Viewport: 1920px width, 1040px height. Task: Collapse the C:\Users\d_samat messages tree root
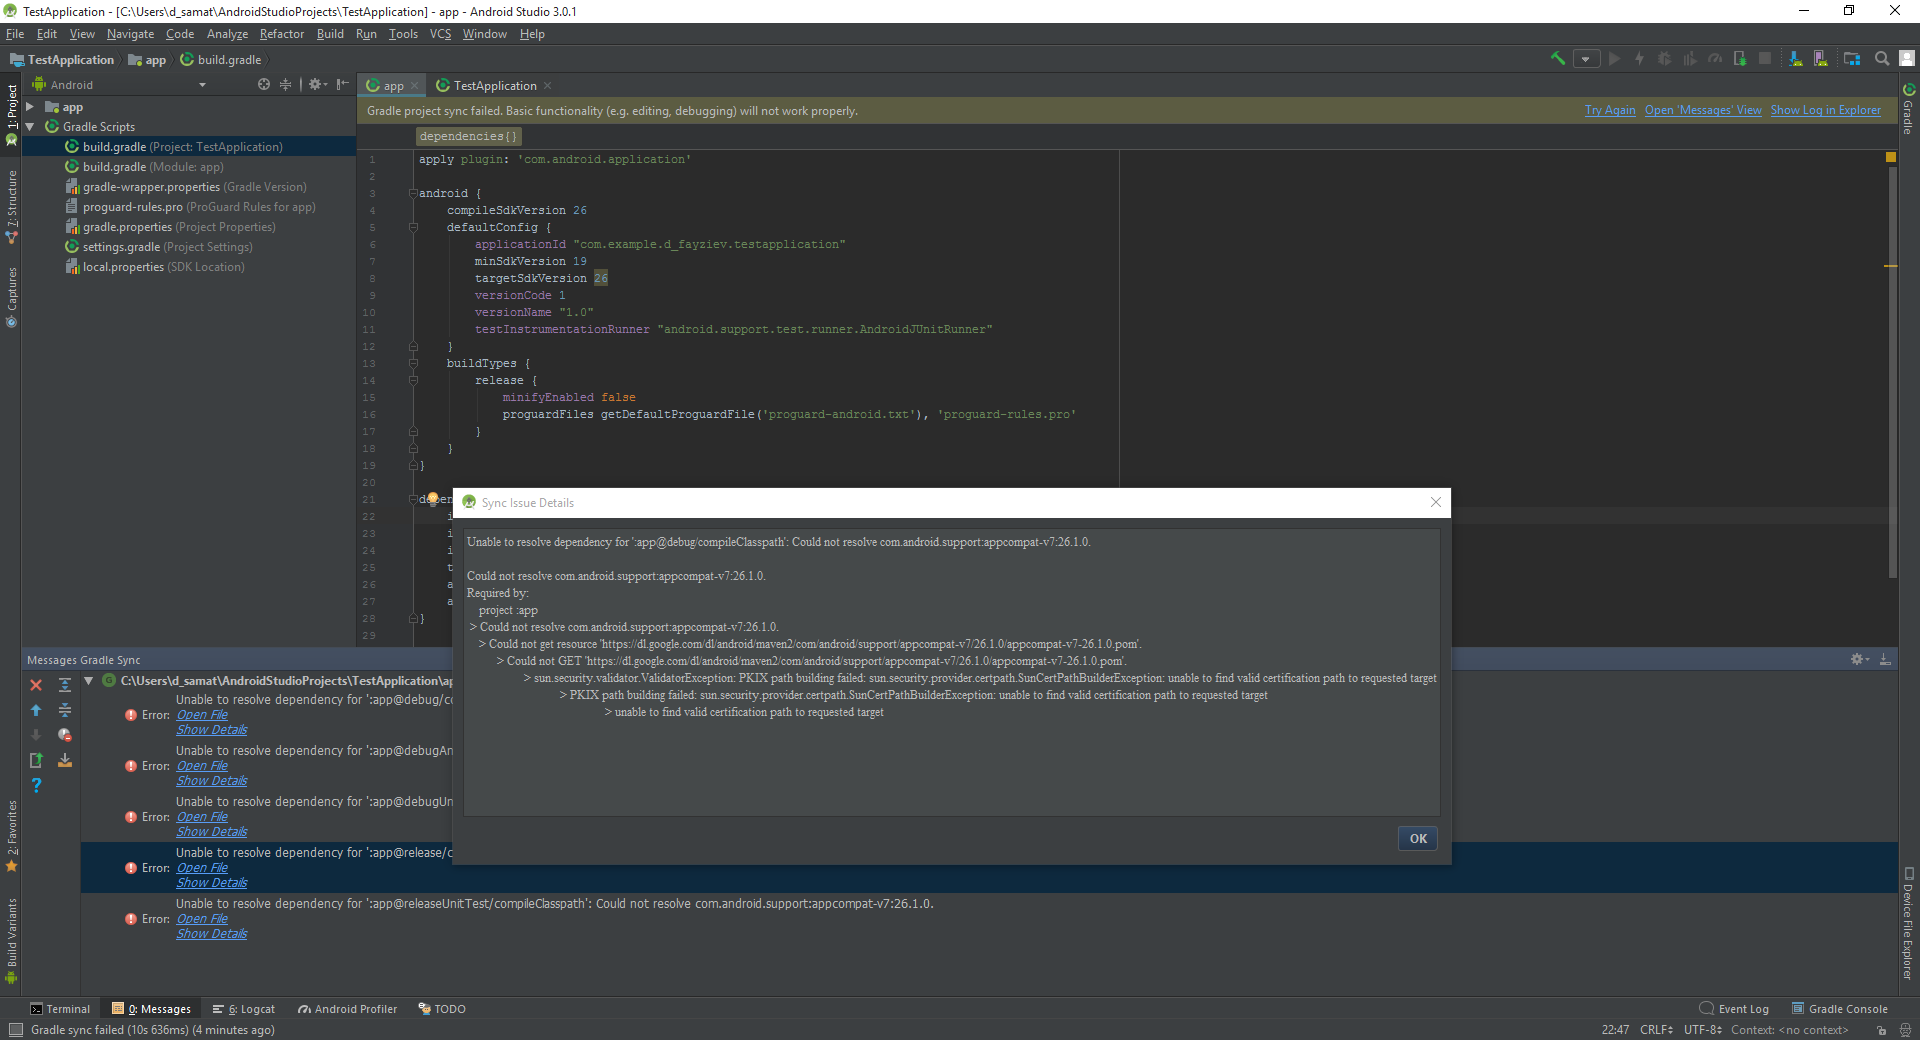(x=88, y=681)
